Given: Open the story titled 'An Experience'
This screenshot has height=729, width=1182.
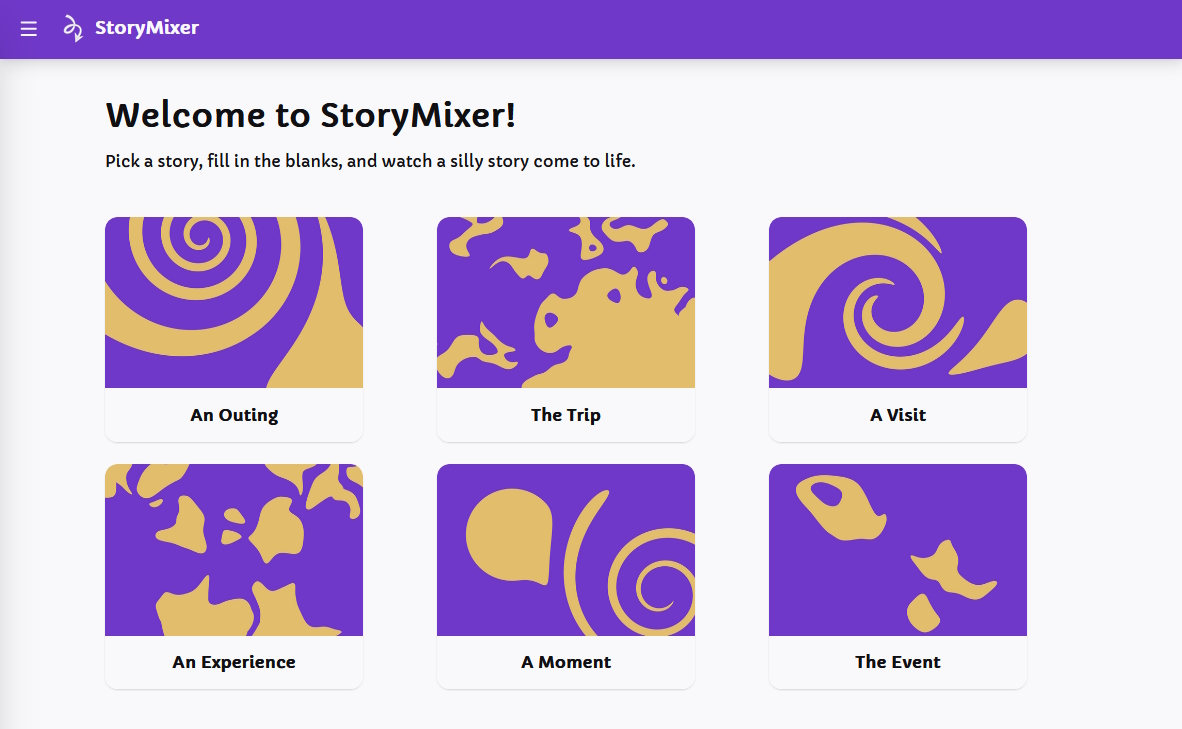Looking at the screenshot, I should [233, 661].
